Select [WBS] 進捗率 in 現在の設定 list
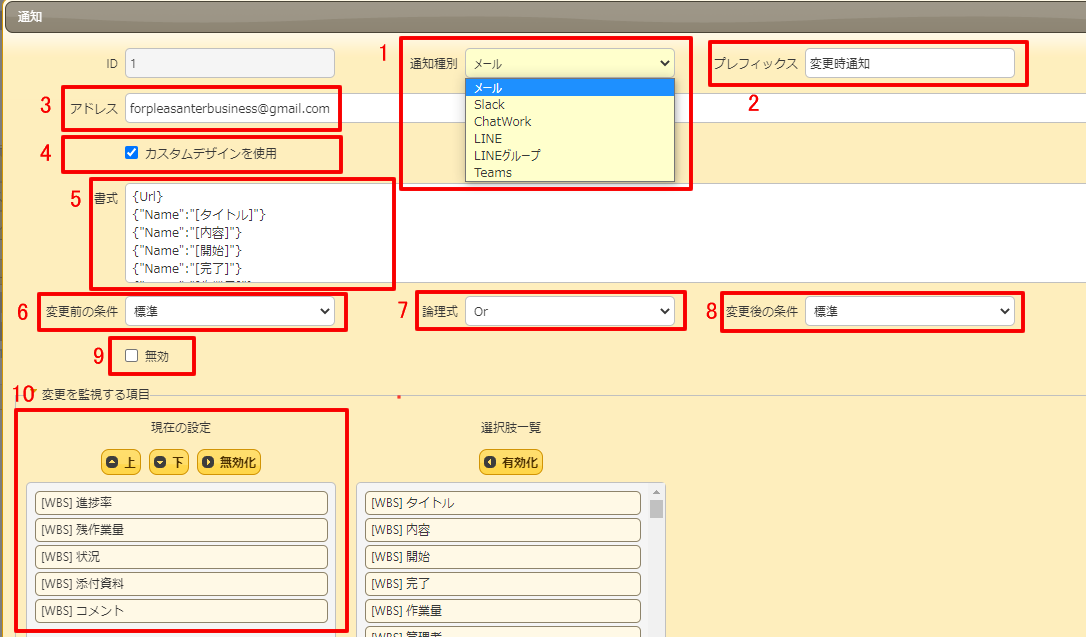1086x637 pixels. click(x=180, y=503)
